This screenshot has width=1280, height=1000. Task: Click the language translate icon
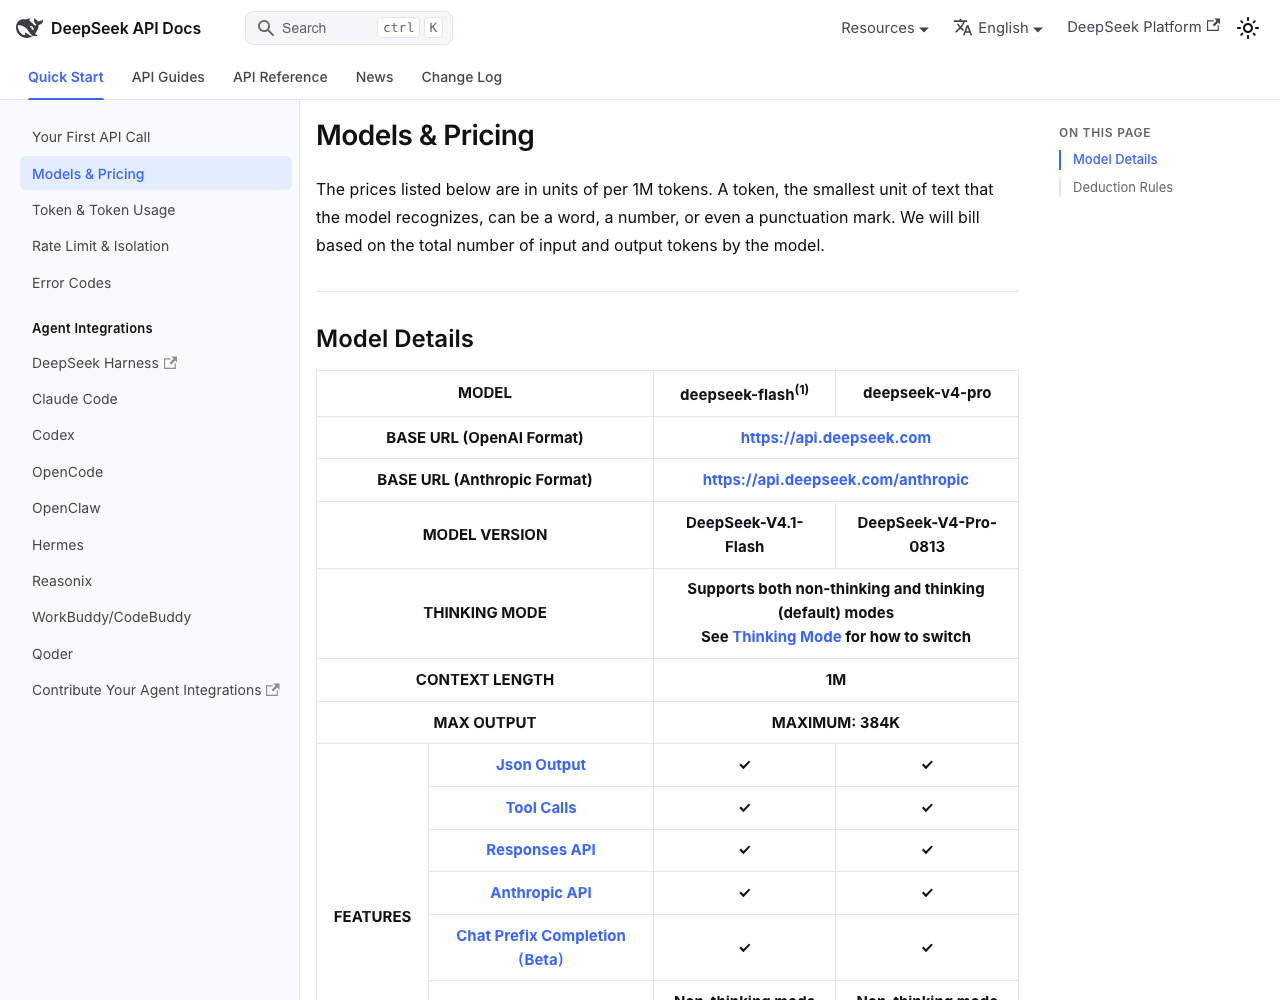[x=963, y=28]
